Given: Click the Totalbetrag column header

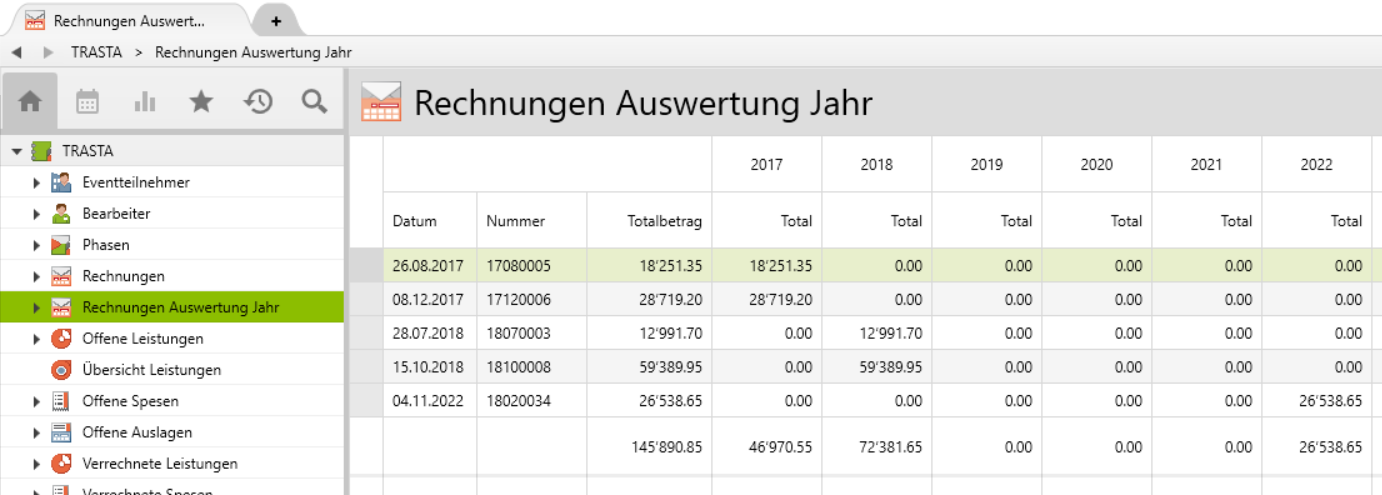Looking at the screenshot, I should [x=664, y=221].
